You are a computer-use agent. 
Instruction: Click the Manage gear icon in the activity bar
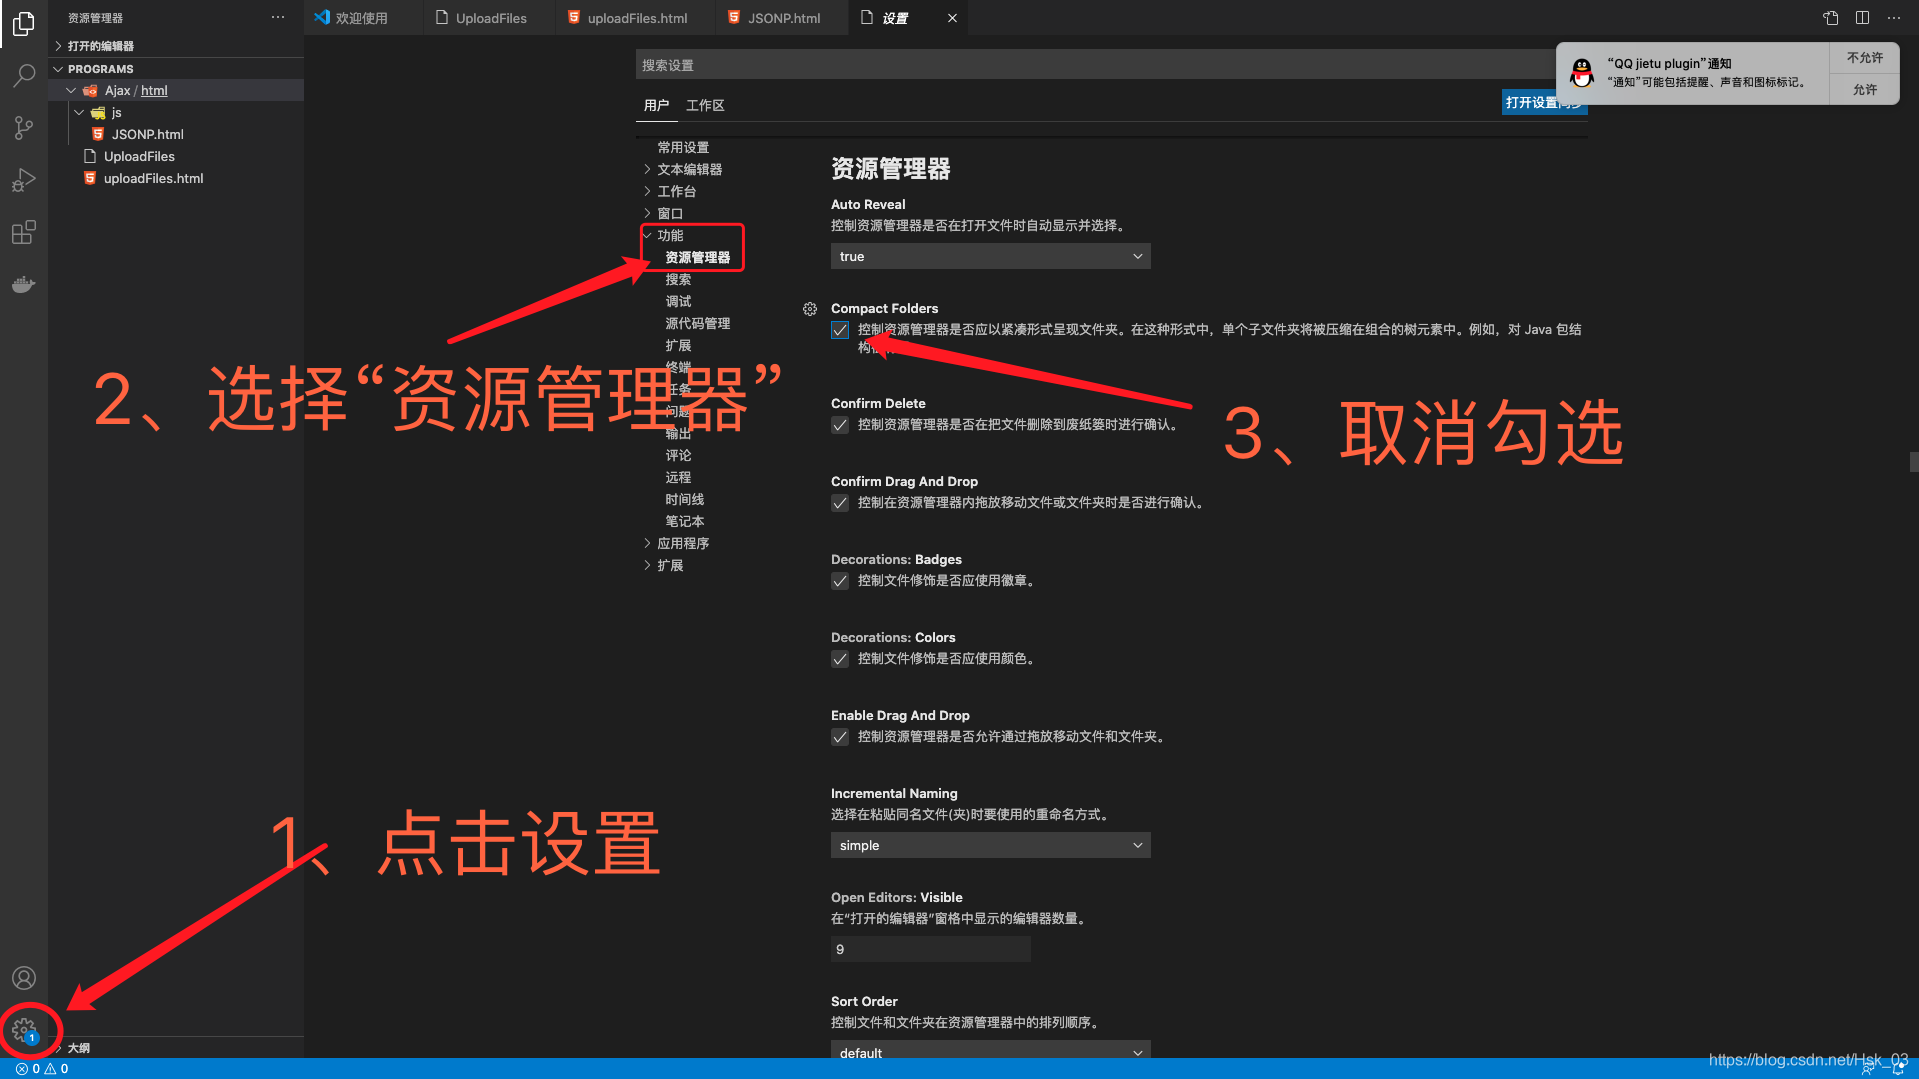click(x=24, y=1029)
